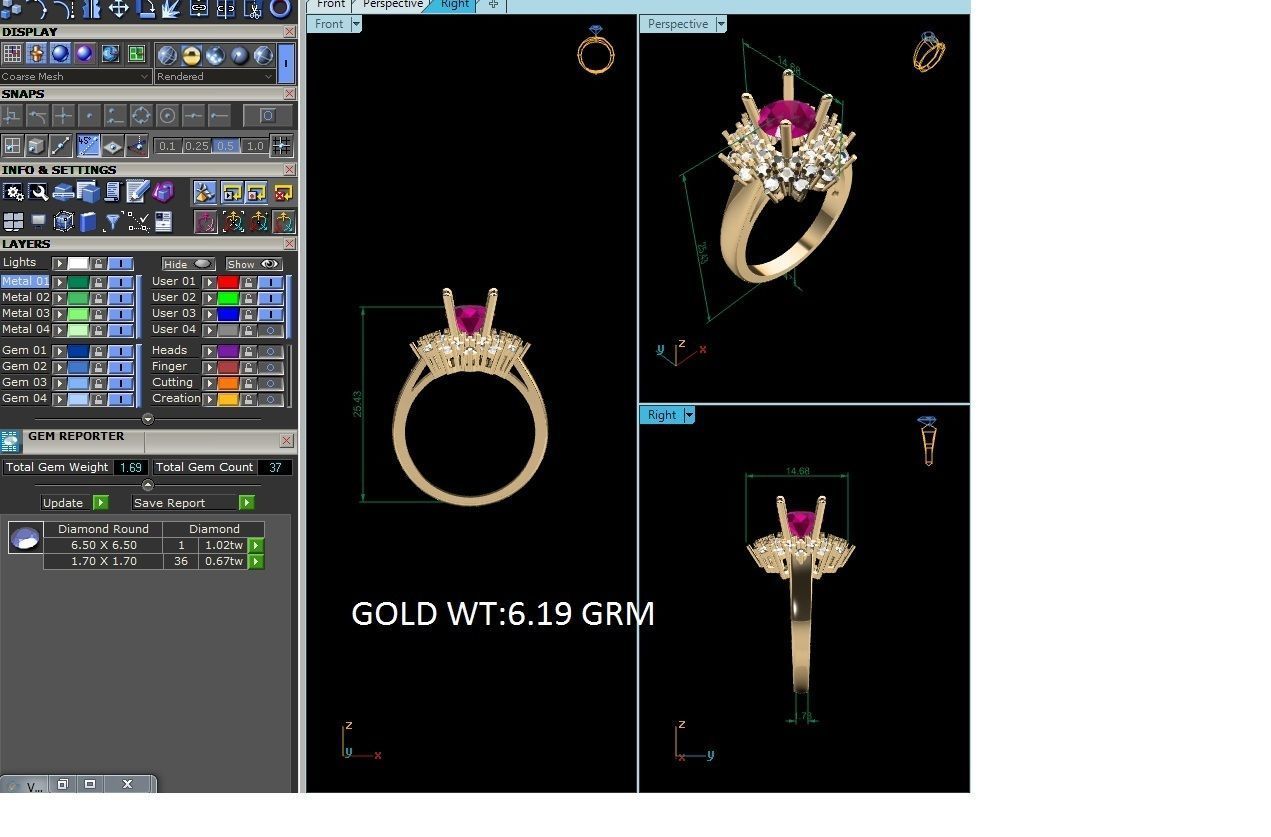Click the scissors trim tool icon
This screenshot has height=837, width=1271.
pyautogui.click(x=253, y=9)
